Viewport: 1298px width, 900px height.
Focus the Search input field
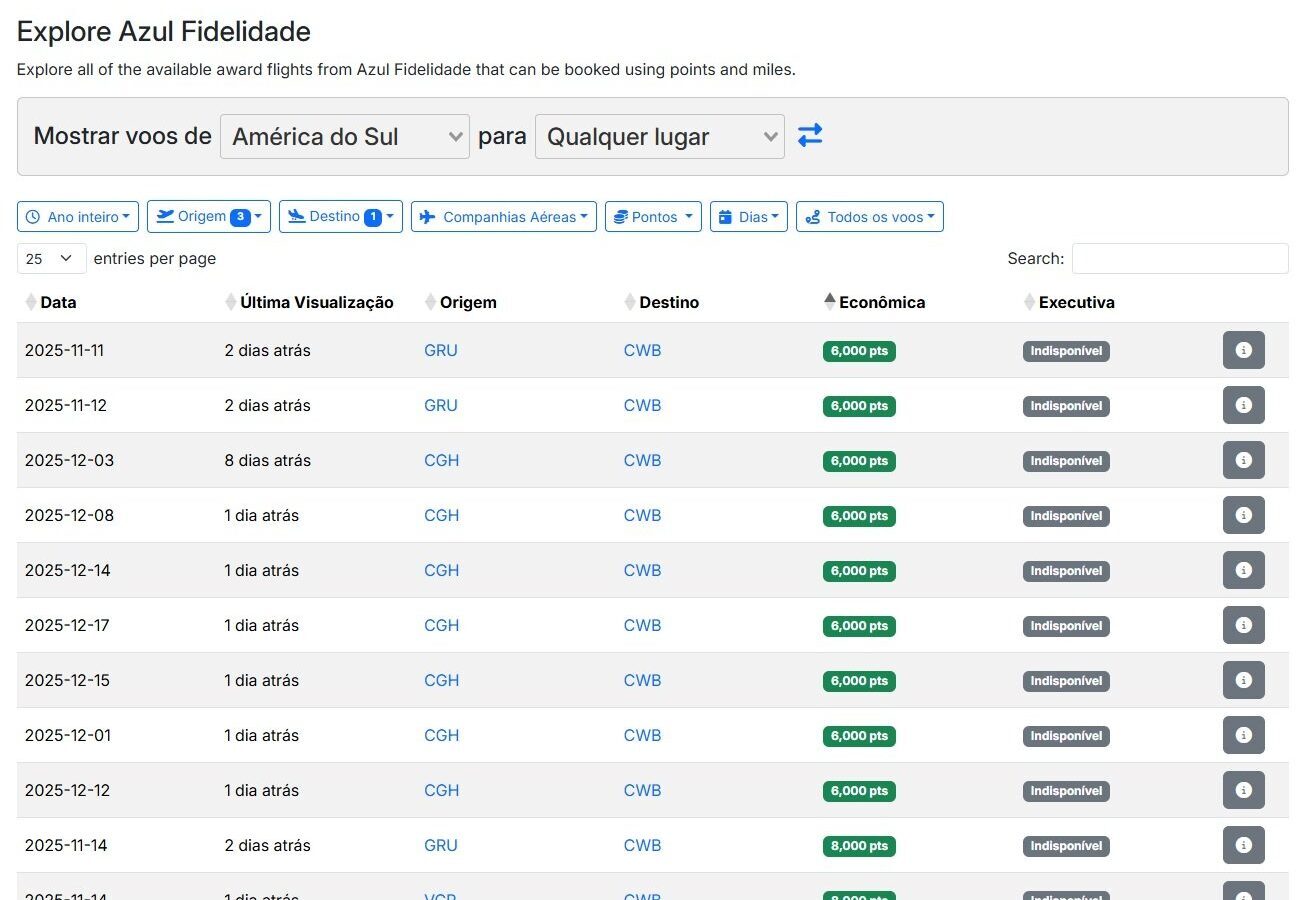(1179, 258)
